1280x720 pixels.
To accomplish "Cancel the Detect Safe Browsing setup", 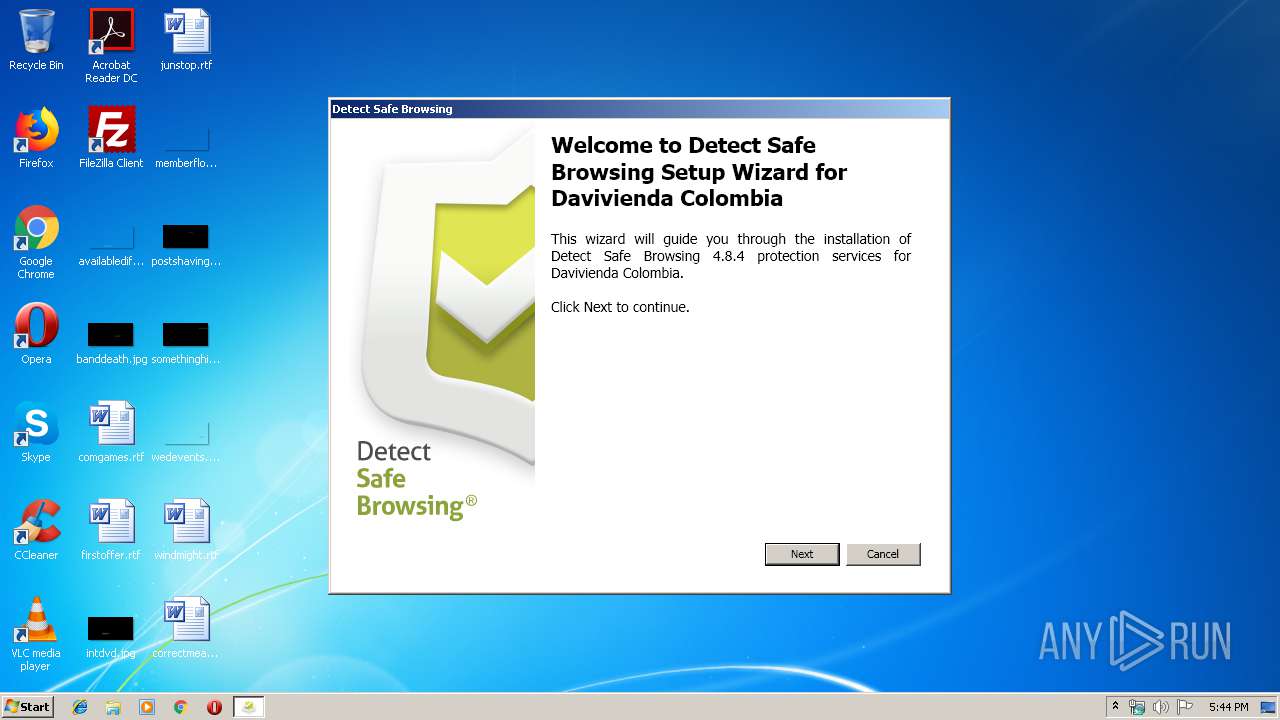I will (883, 554).
